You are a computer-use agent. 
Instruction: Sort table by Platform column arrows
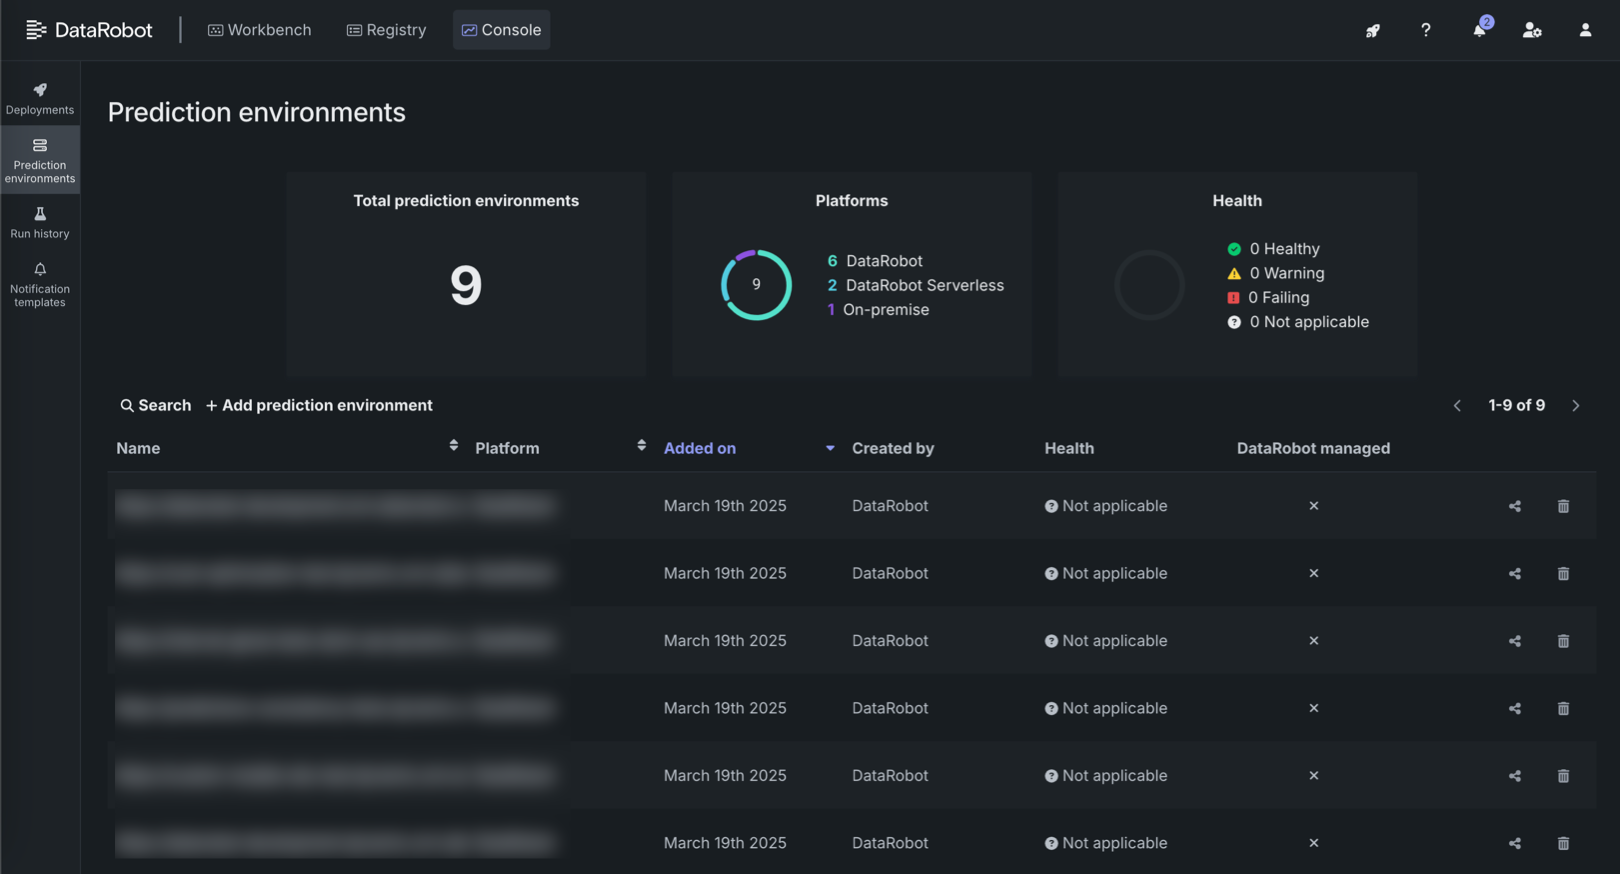(642, 446)
